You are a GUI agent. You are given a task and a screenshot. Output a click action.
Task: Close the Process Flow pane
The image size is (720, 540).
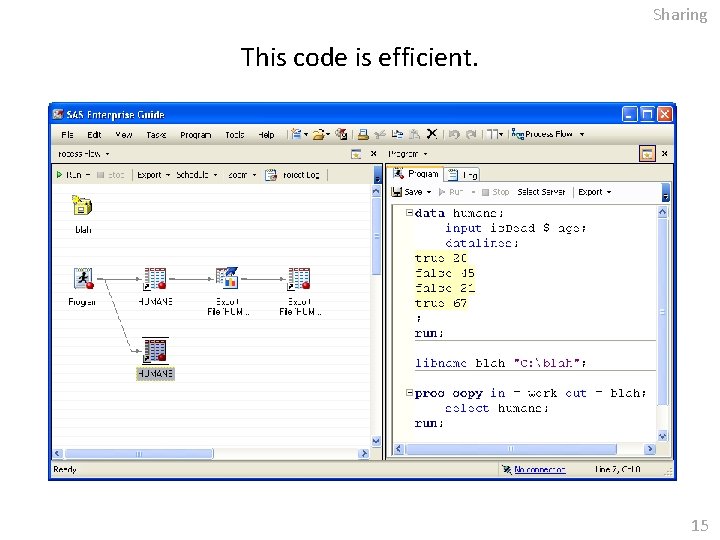(373, 154)
